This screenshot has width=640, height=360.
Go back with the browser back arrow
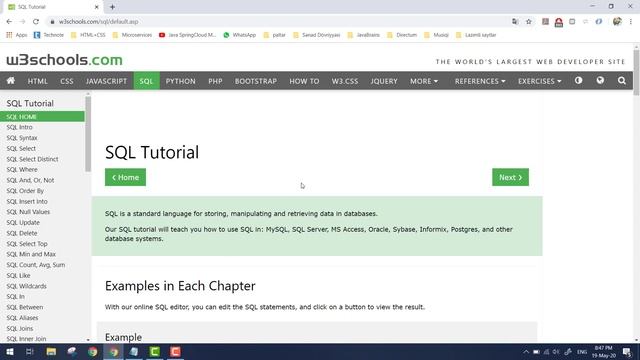(9, 22)
